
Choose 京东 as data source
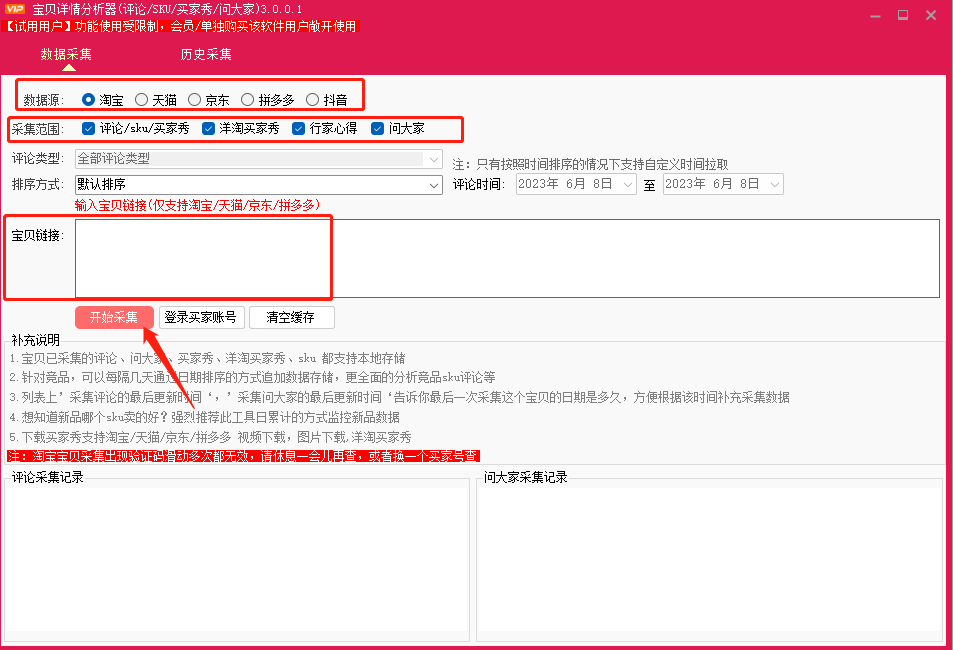194,100
